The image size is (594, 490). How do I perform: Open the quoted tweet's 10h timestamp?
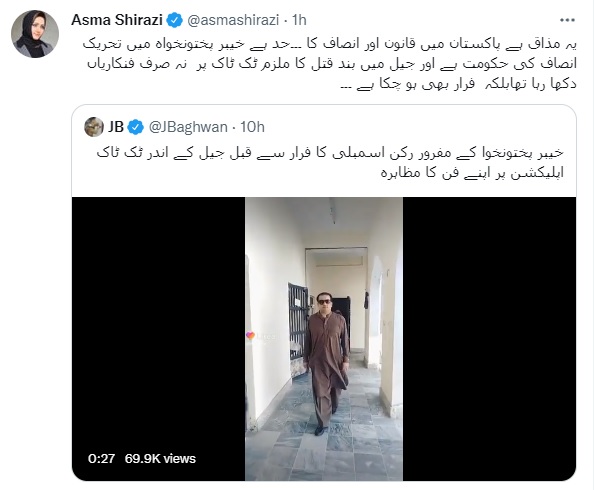point(252,127)
